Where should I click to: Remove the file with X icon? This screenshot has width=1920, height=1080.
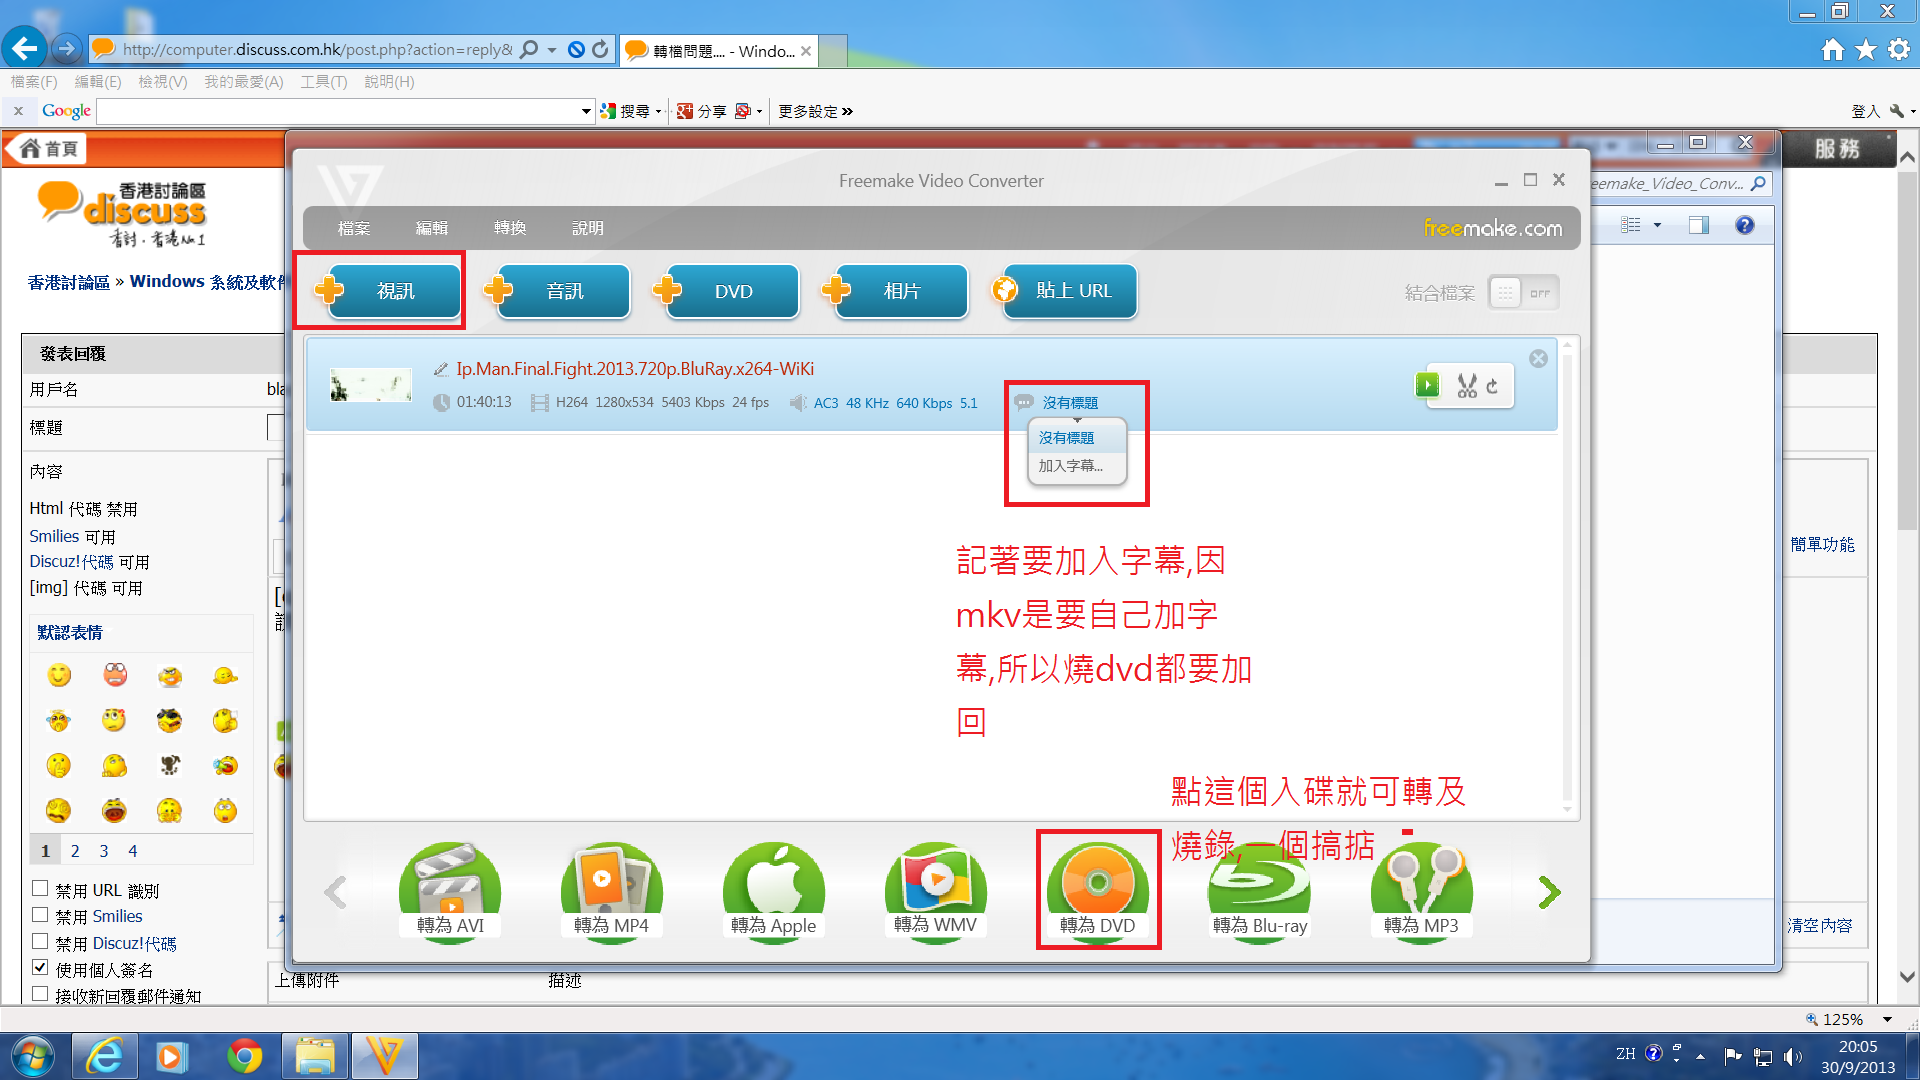[x=1538, y=359]
